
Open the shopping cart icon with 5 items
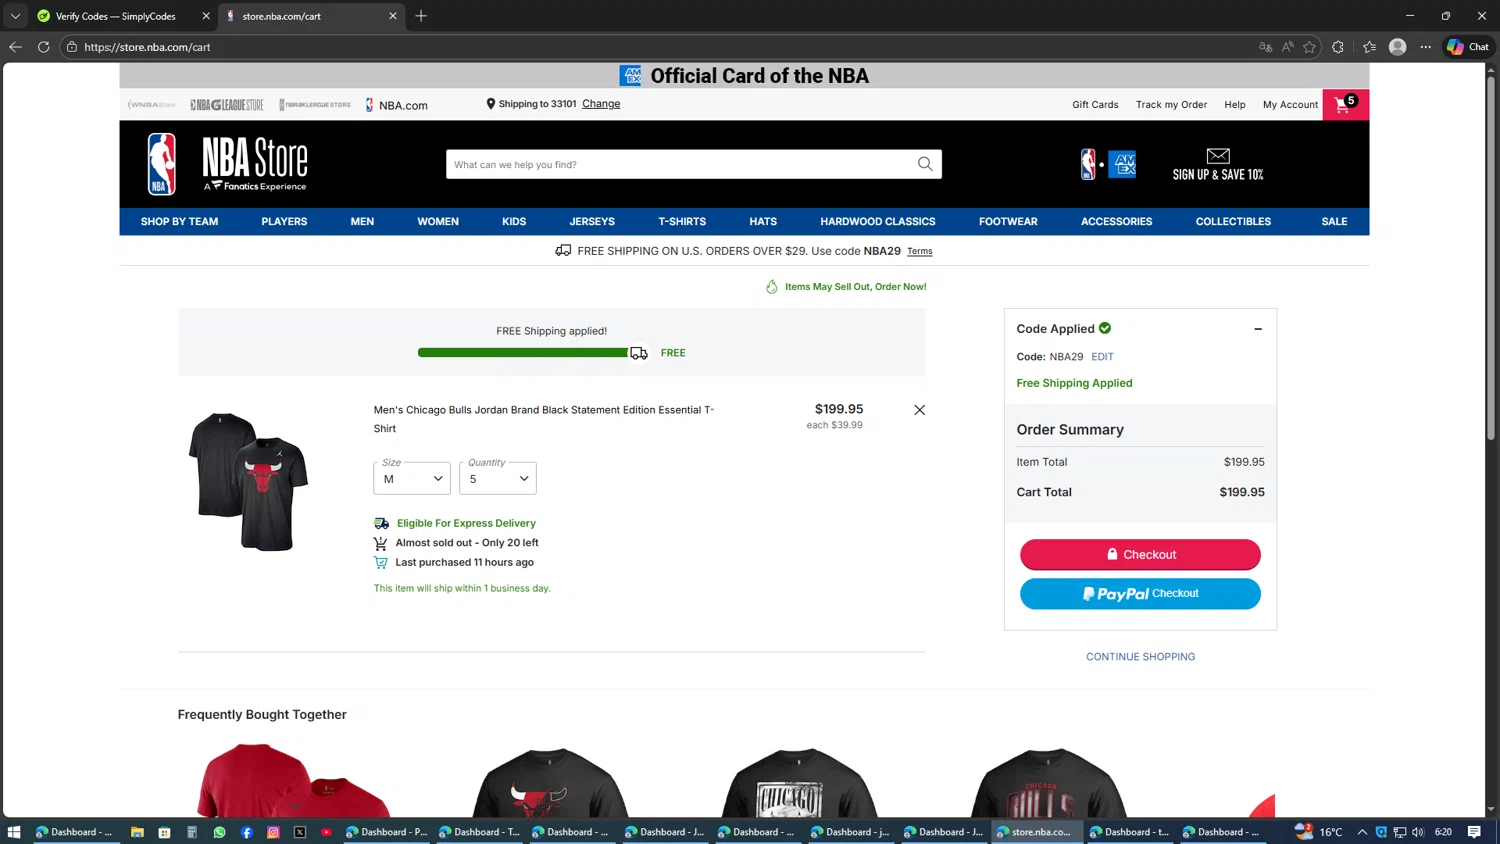click(x=1345, y=104)
